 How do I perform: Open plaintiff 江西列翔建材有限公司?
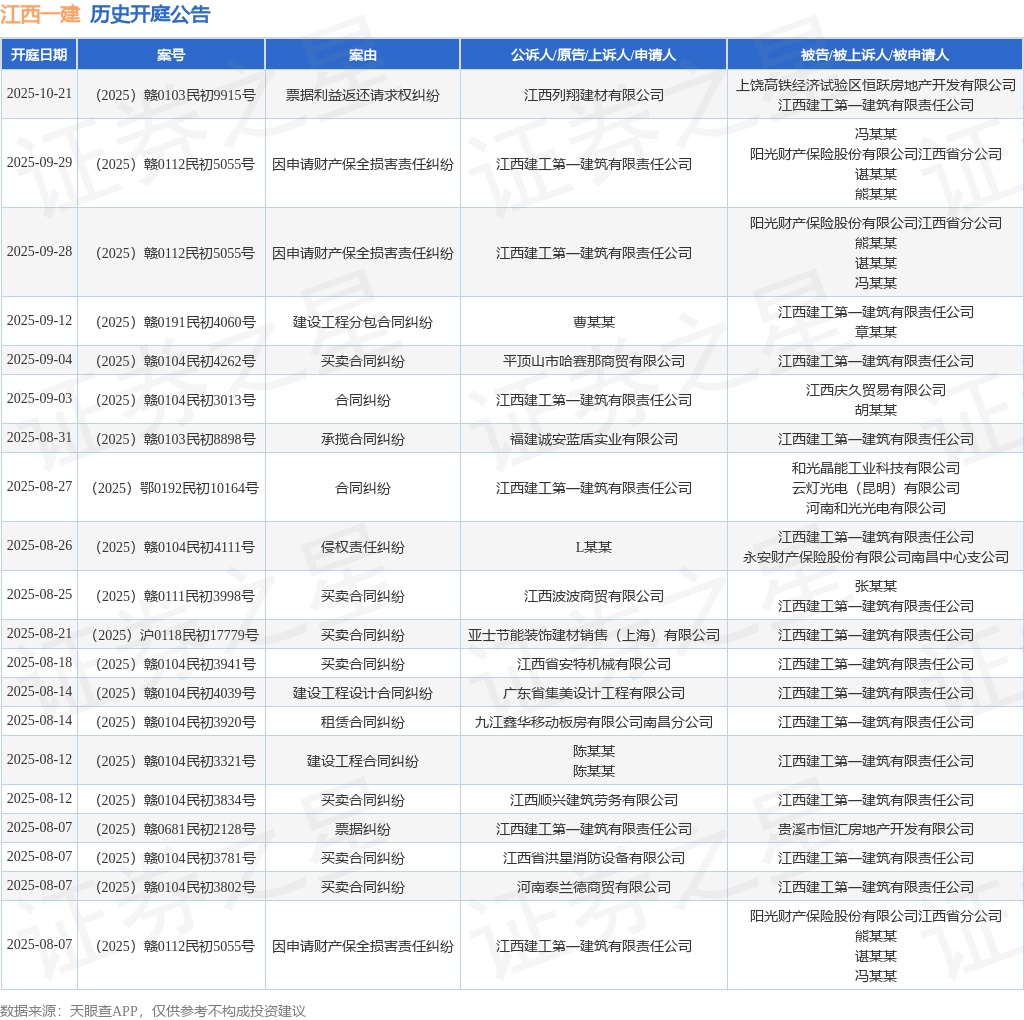[x=594, y=95]
